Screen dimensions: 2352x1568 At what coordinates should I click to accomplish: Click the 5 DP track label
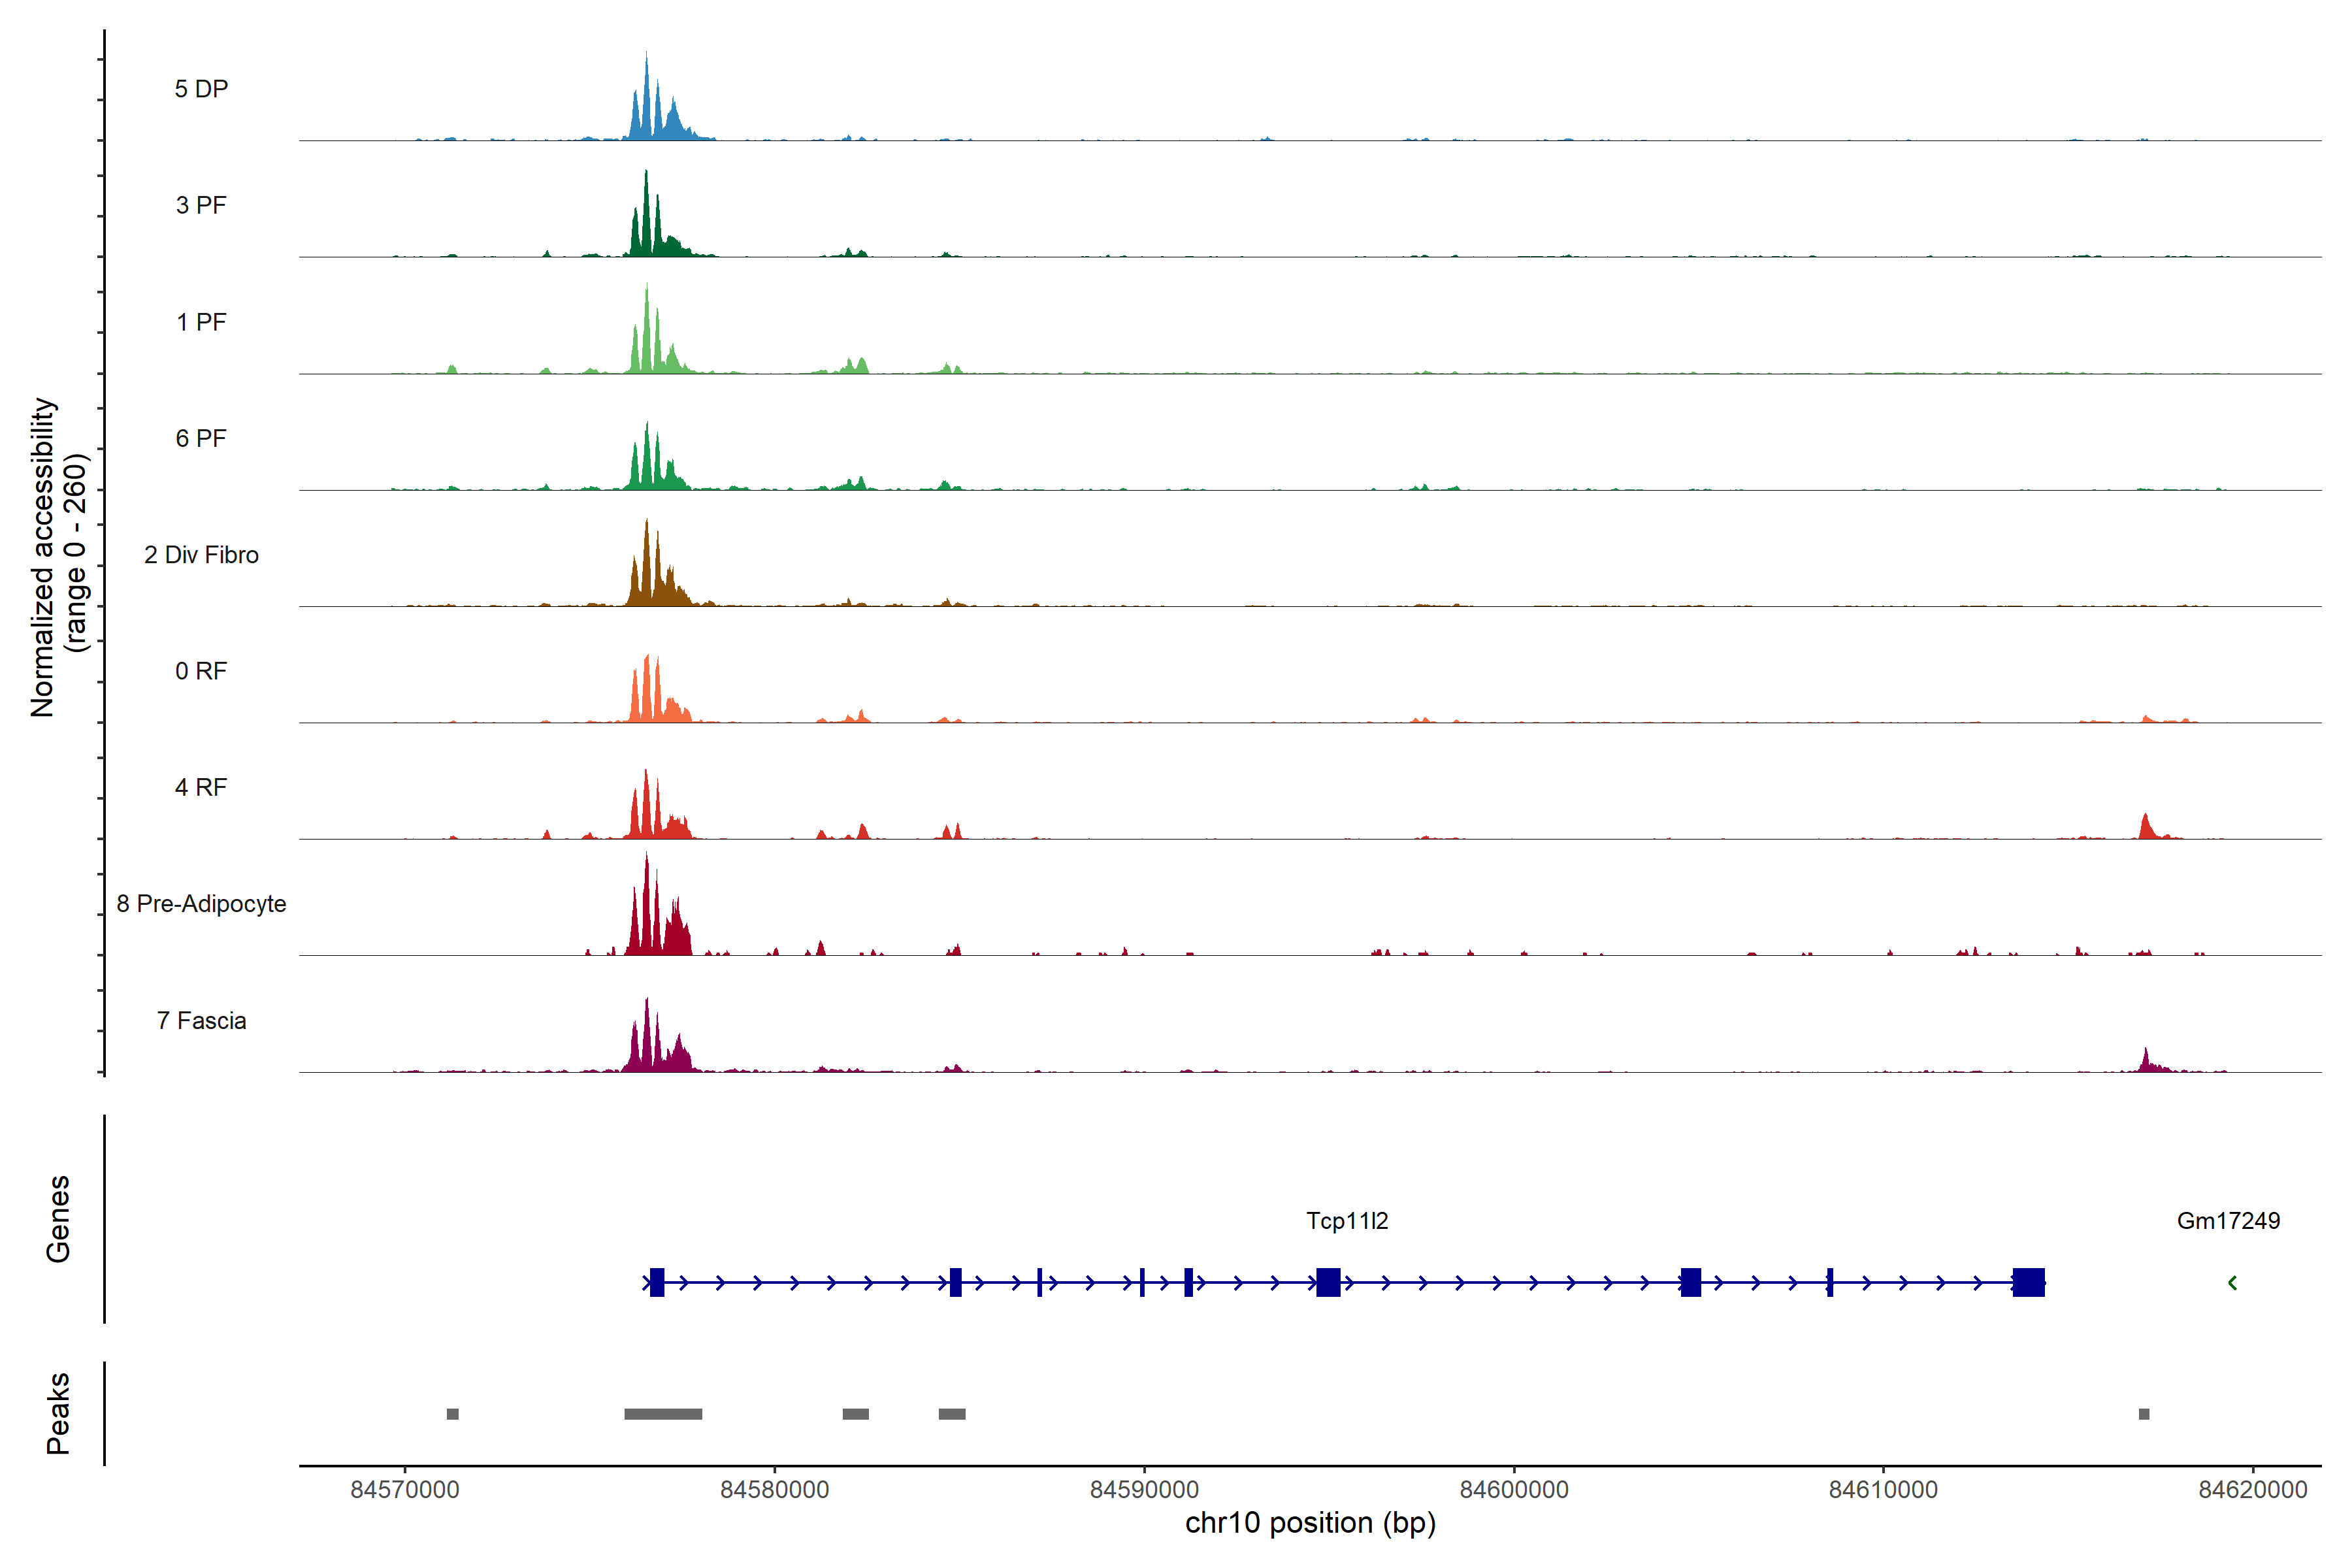point(201,89)
